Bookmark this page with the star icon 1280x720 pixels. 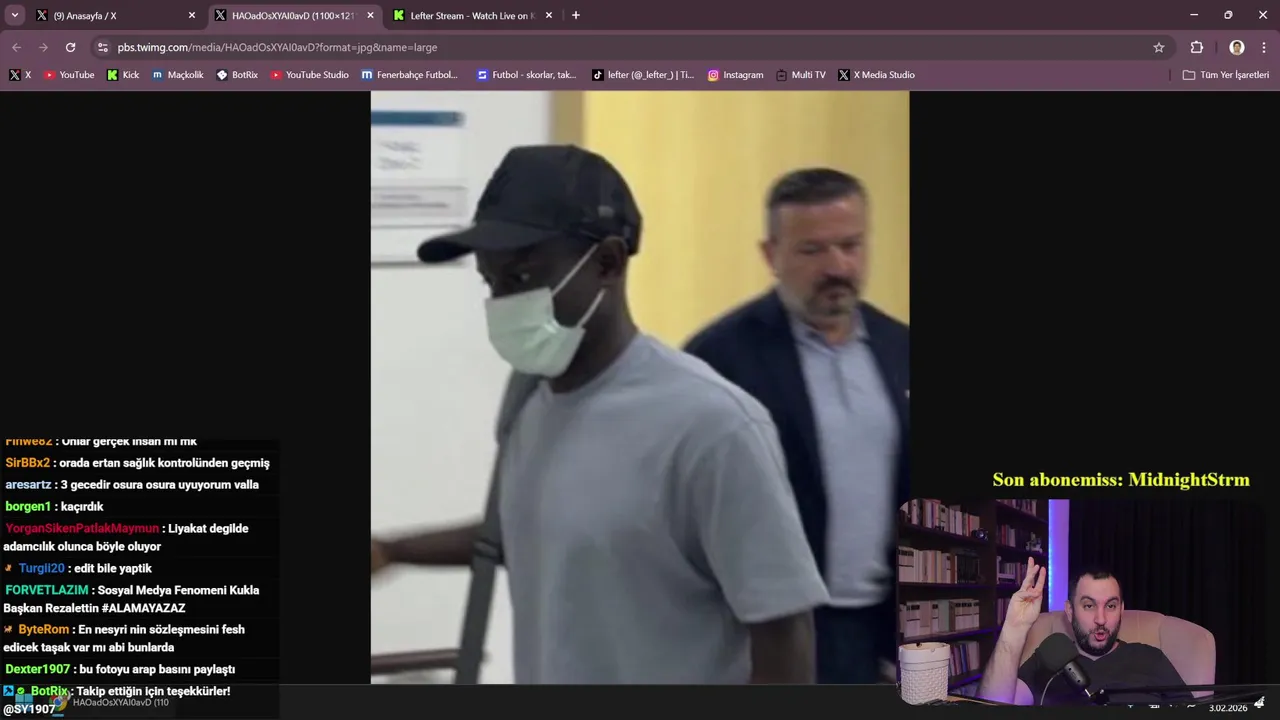pyautogui.click(x=1159, y=47)
